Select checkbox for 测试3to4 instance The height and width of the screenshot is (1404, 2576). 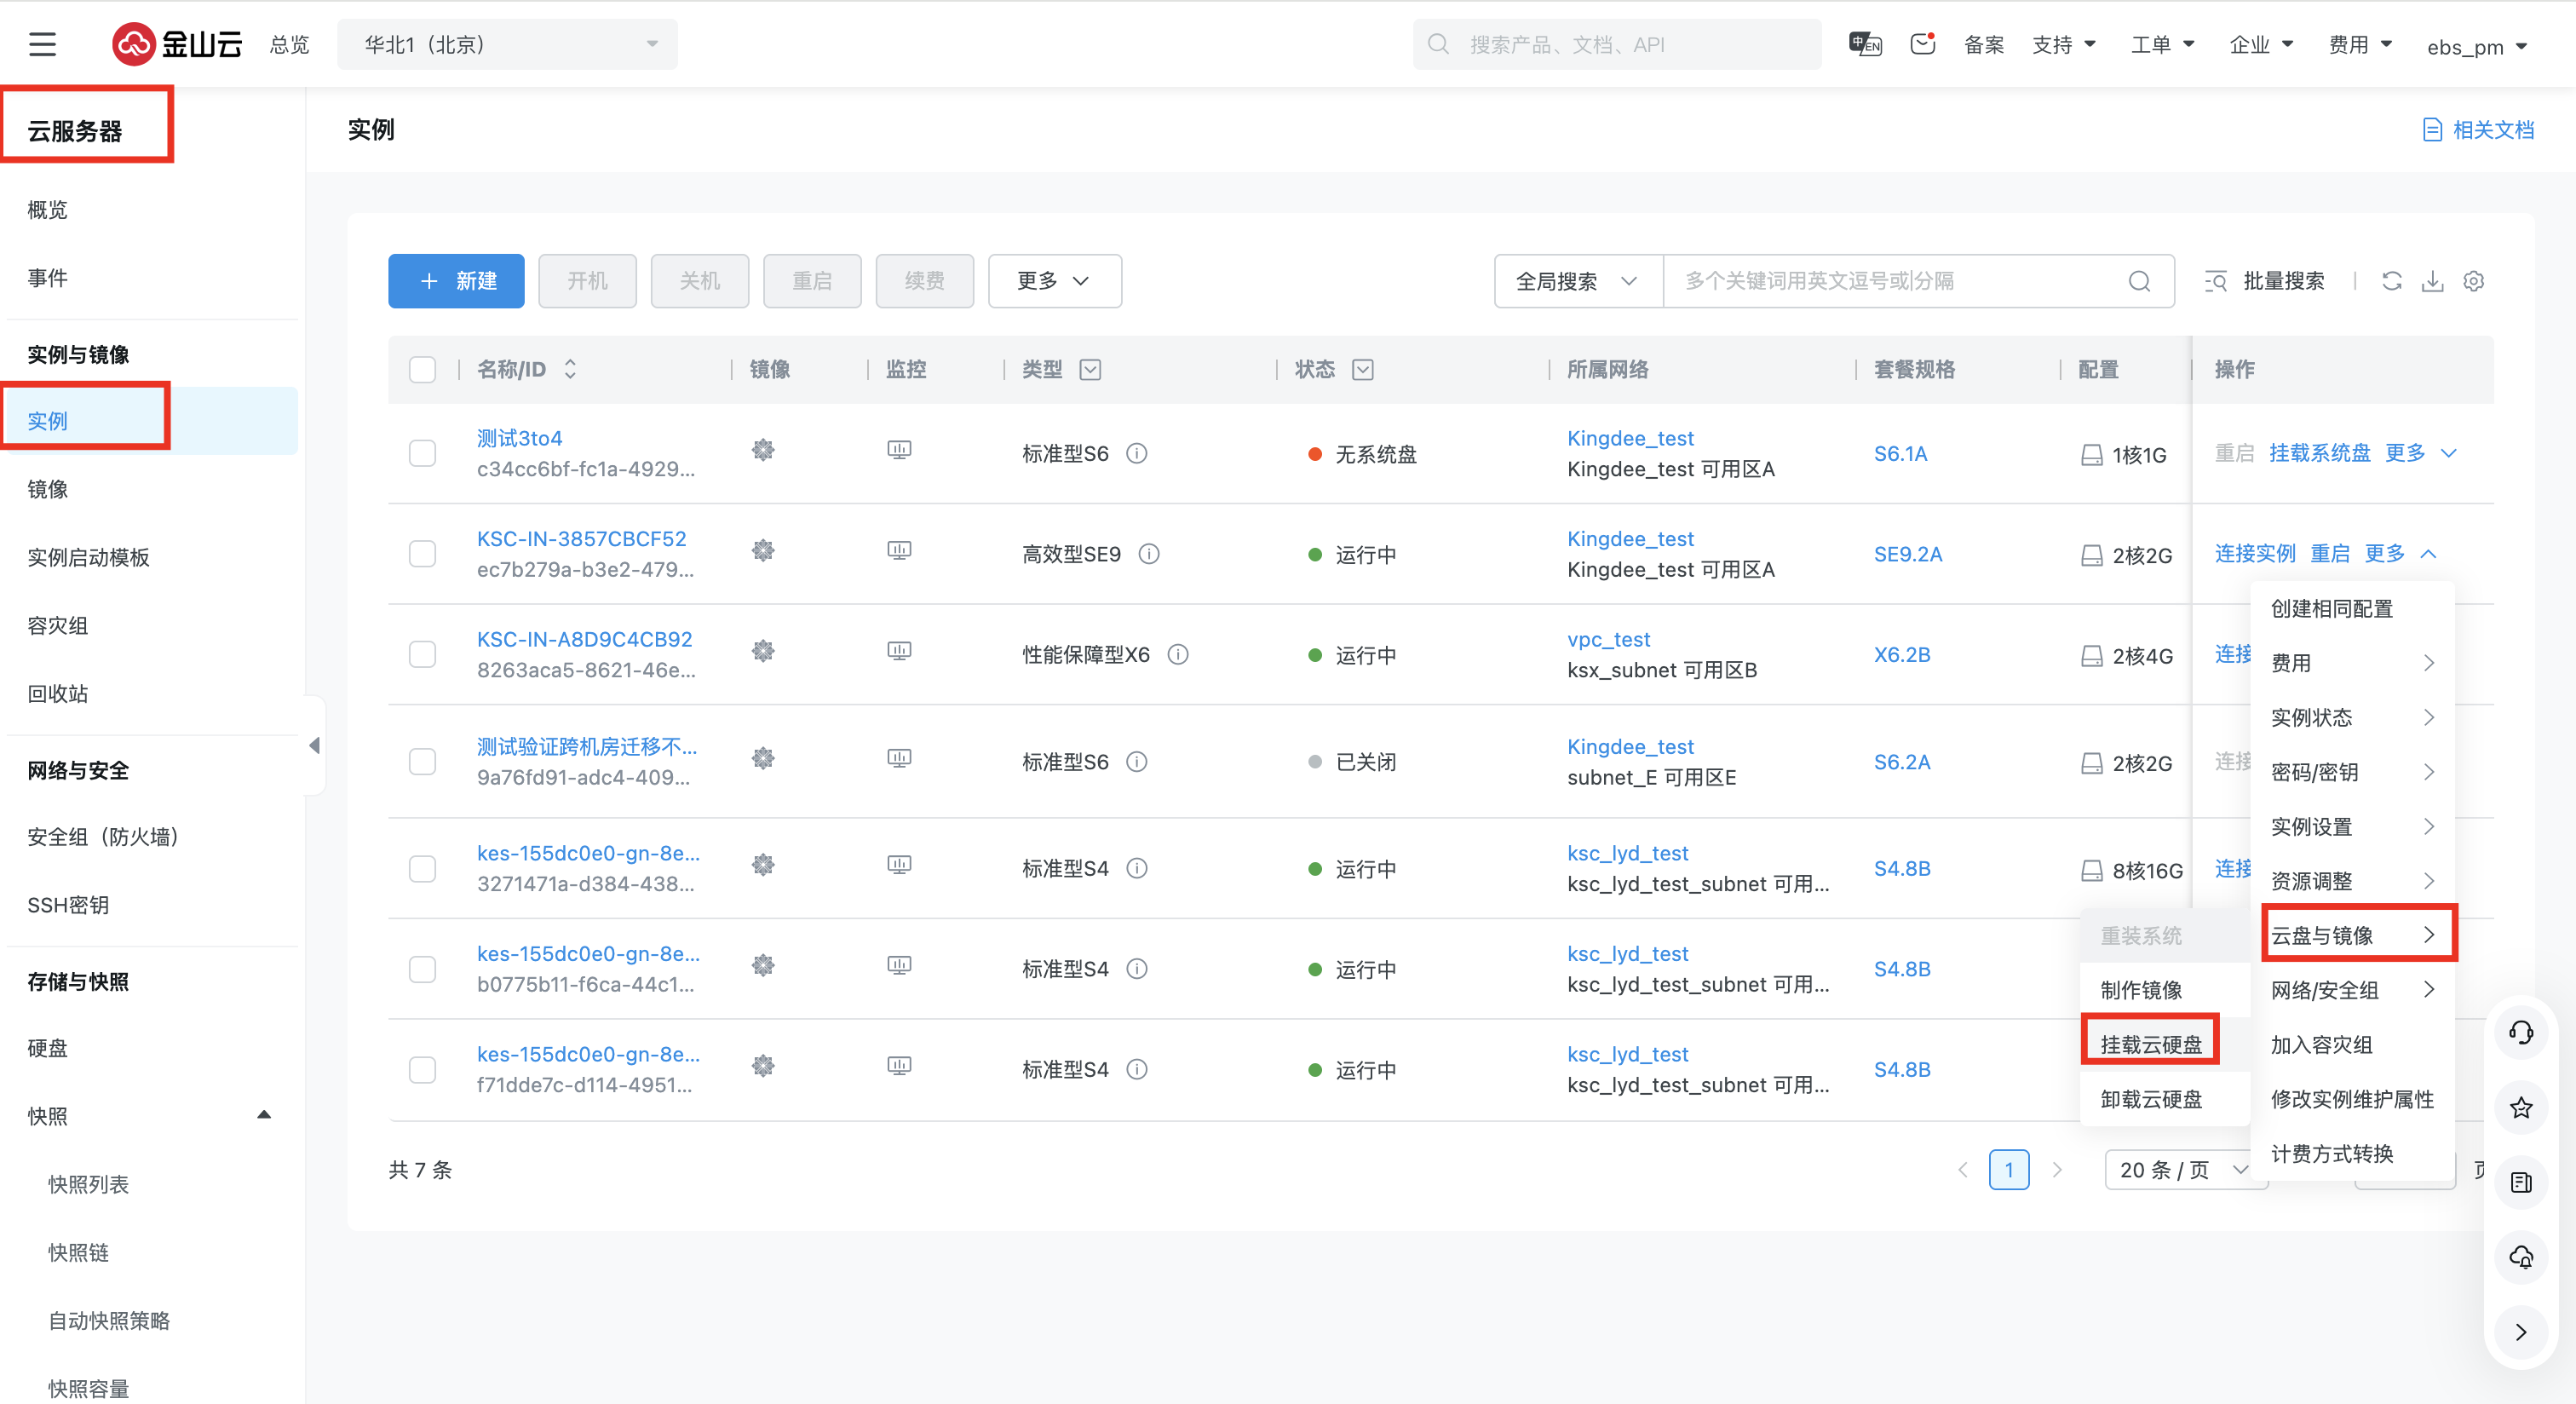422,453
